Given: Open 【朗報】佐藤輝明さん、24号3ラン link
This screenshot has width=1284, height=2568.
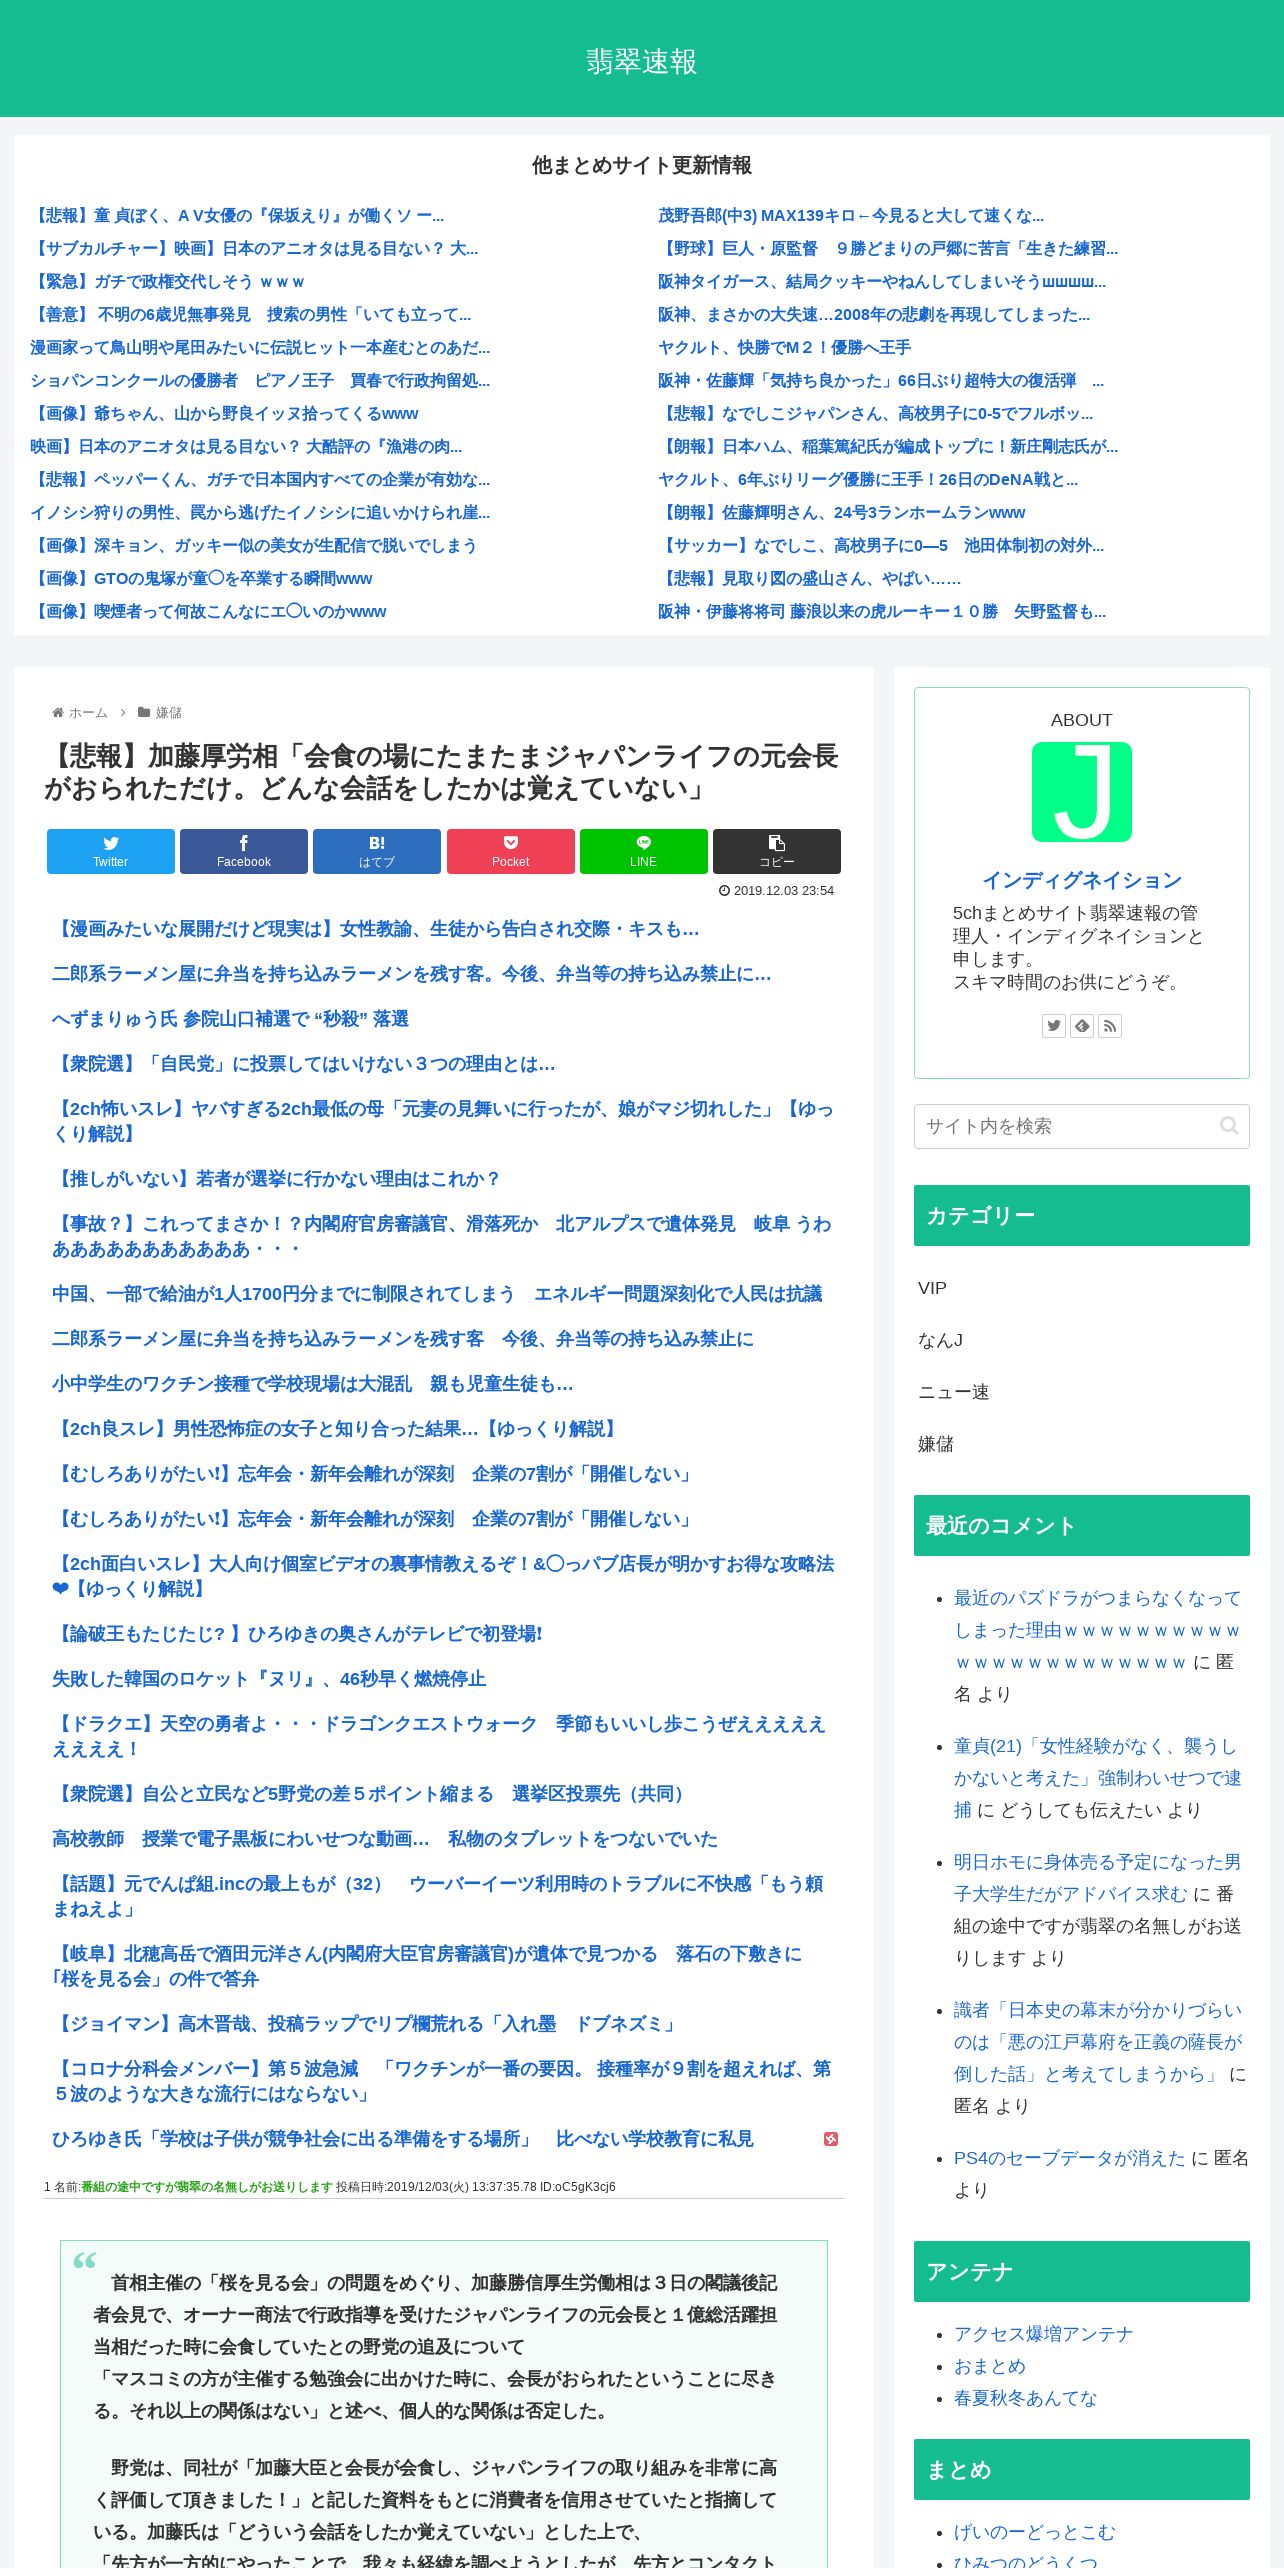Looking at the screenshot, I should coord(842,513).
